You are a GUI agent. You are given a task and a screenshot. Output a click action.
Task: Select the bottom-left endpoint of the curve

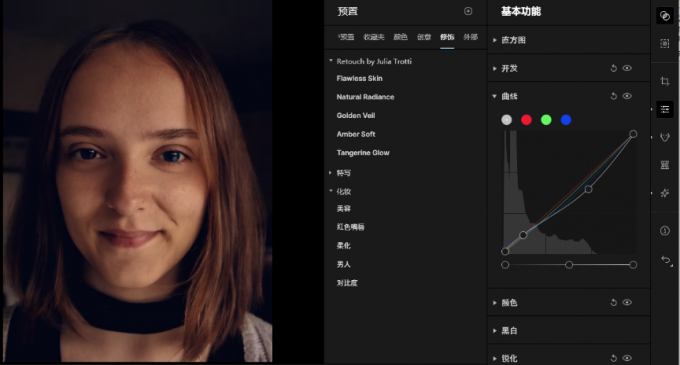pyautogui.click(x=505, y=251)
